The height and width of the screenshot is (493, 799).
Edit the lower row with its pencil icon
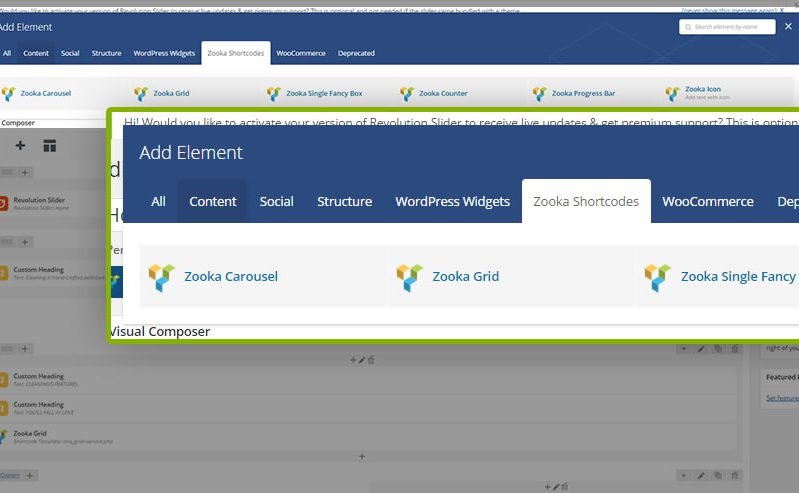[x=701, y=476]
